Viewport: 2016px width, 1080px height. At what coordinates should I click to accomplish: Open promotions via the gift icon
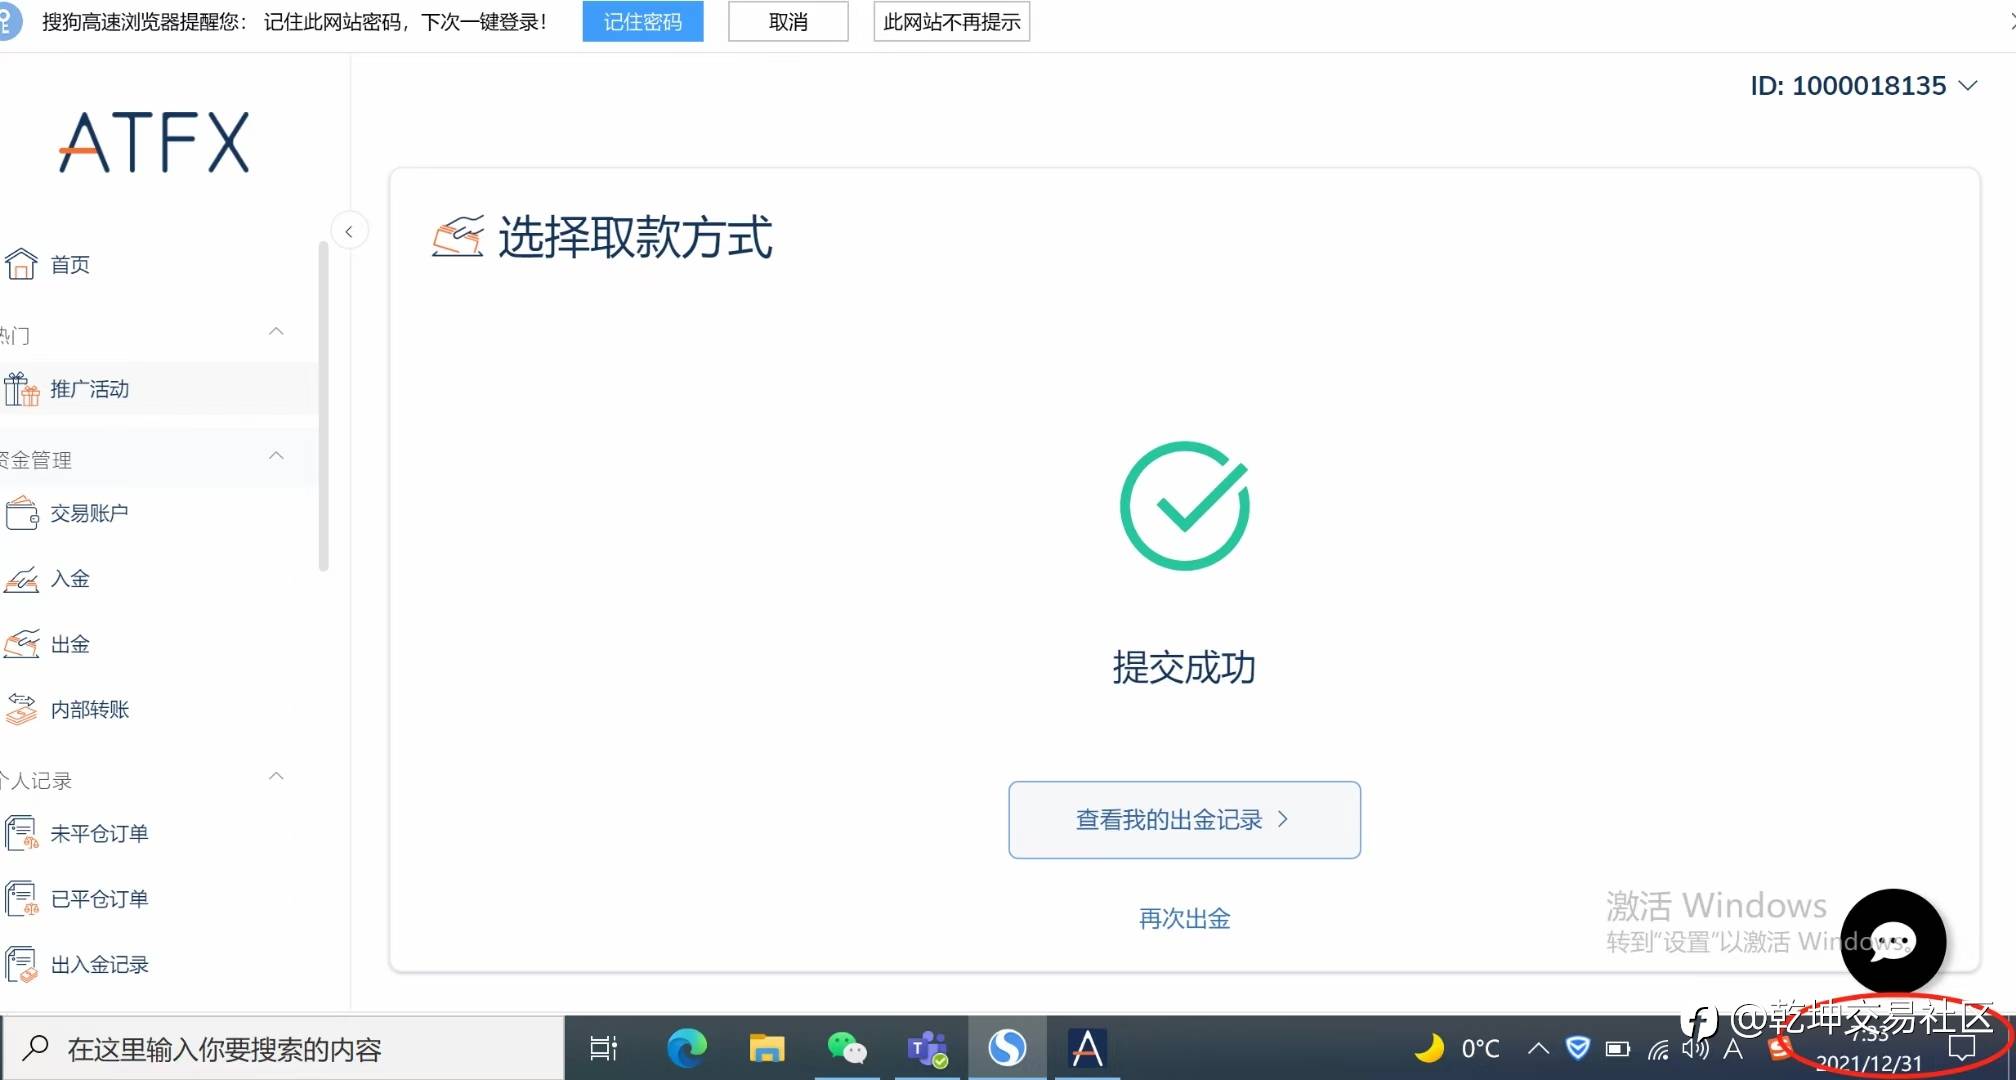(21, 389)
